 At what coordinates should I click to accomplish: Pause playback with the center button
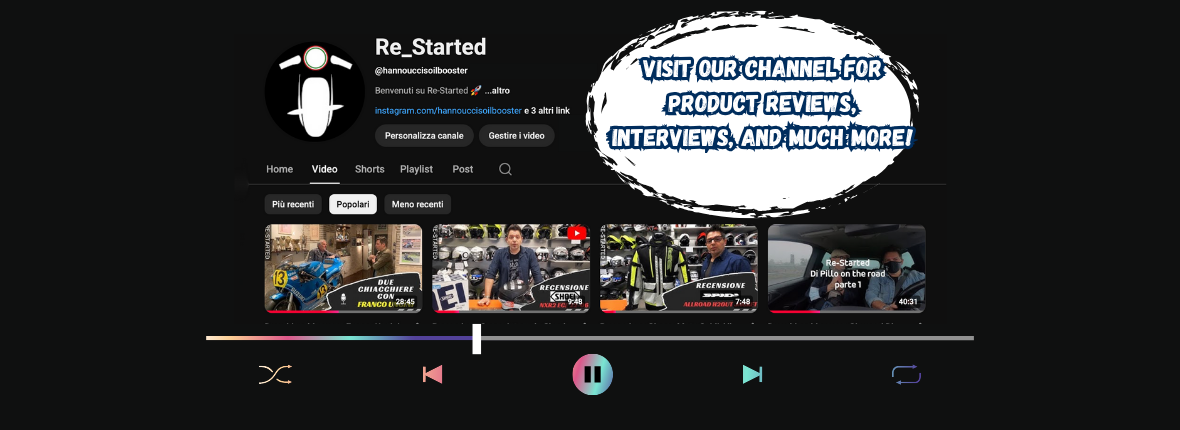592,375
